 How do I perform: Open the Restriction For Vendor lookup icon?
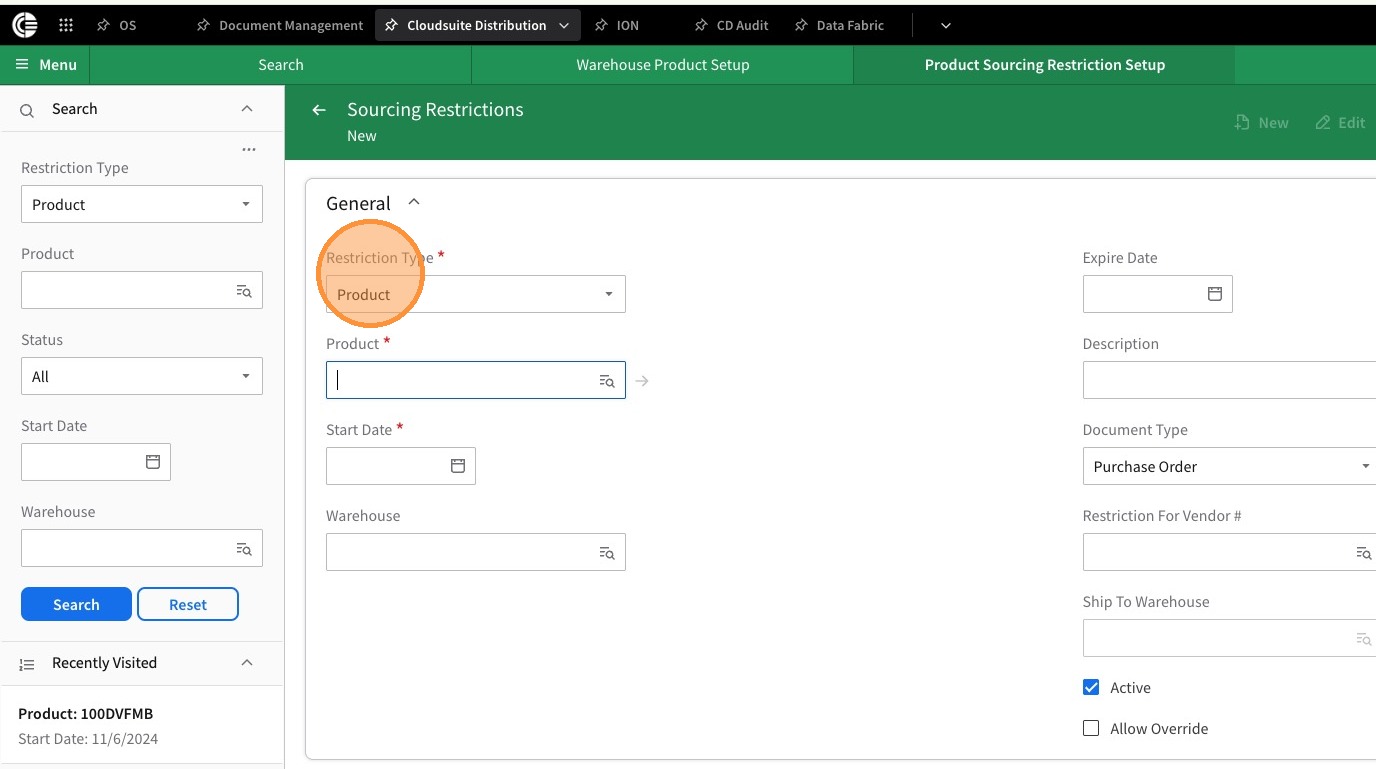[x=1364, y=553]
